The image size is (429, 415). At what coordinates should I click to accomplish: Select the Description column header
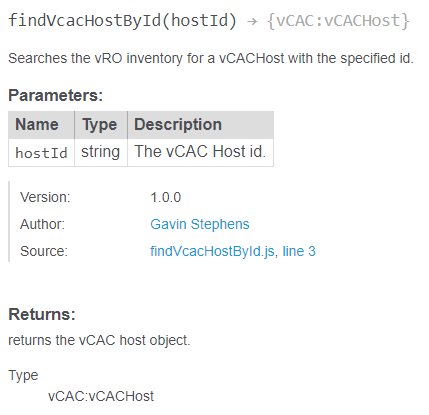click(x=201, y=125)
